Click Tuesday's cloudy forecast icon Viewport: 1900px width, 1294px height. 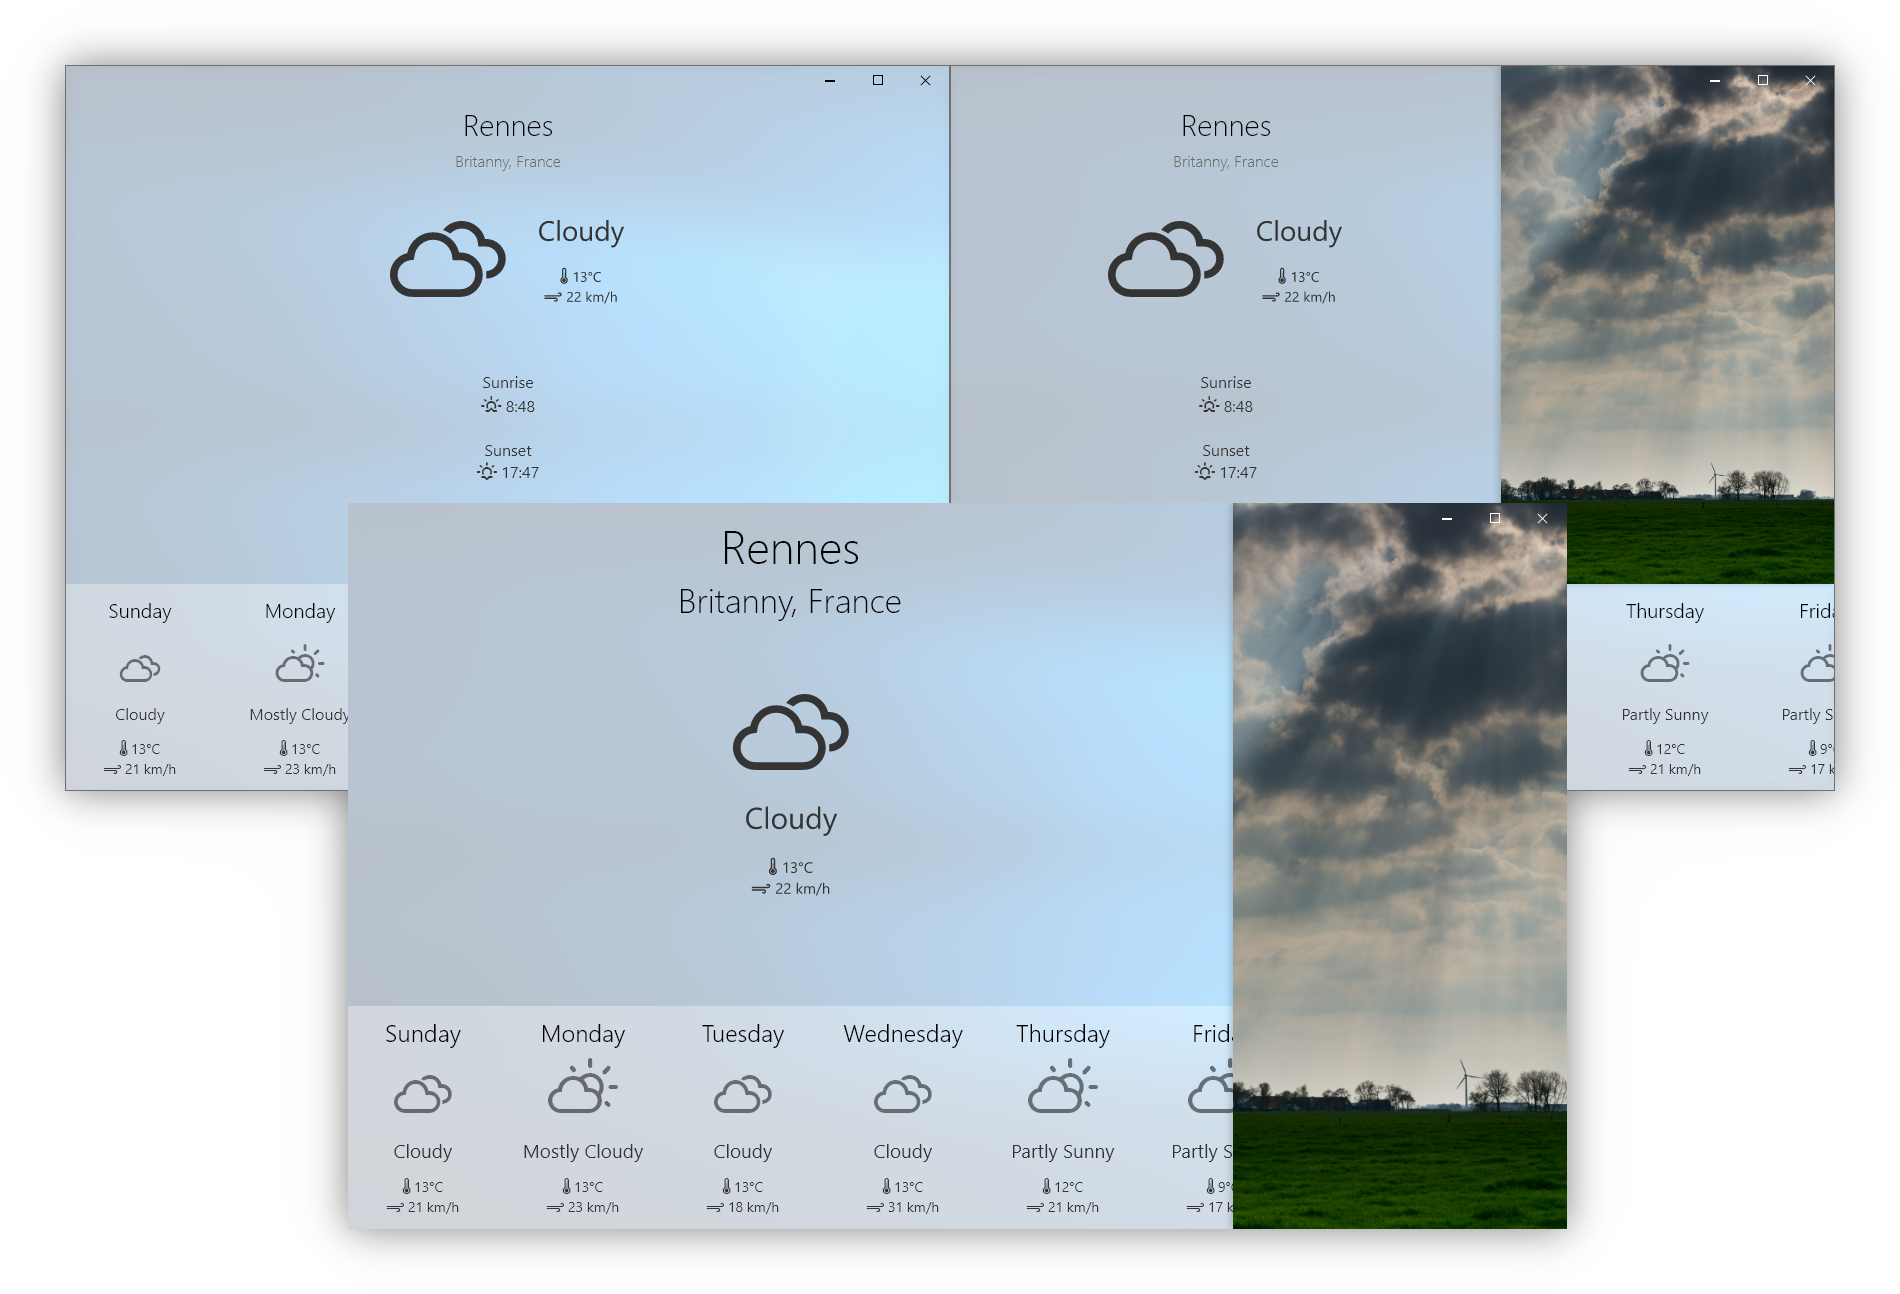(x=742, y=1095)
